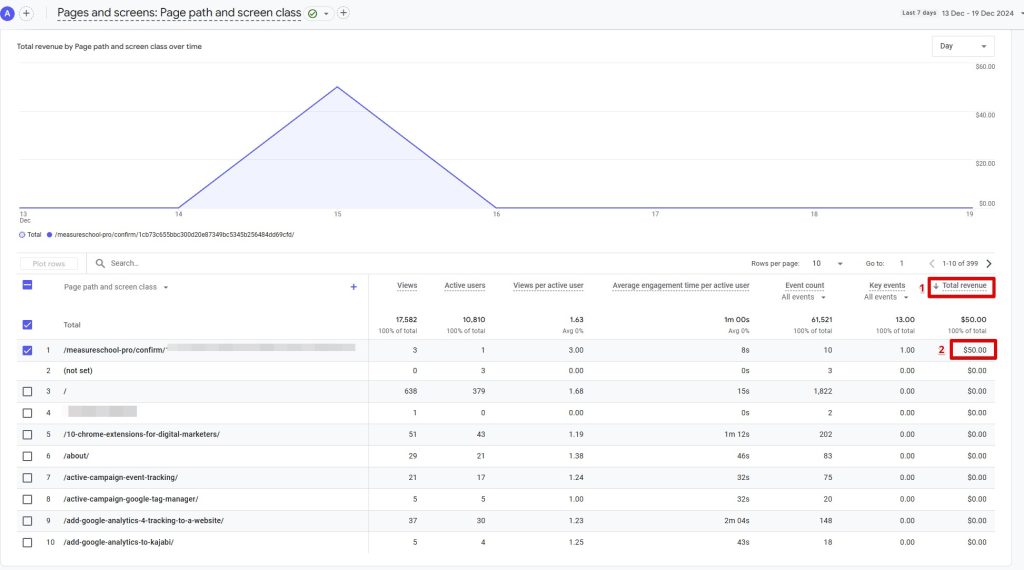The image size is (1024, 570).
Task: Click the blue plus to add a dimension column
Action: click(353, 287)
